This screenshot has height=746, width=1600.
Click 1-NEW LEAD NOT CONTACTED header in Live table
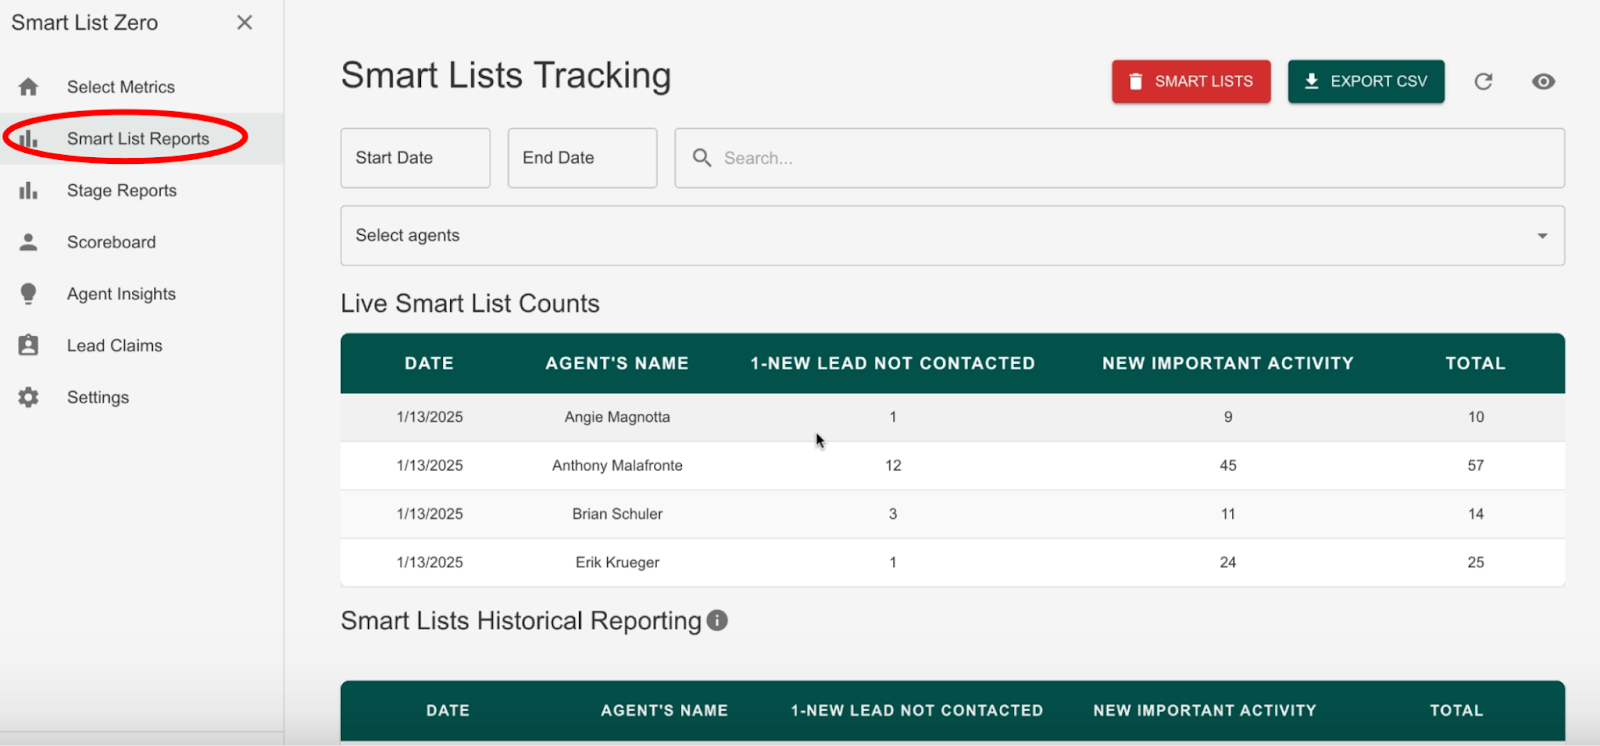[893, 363]
